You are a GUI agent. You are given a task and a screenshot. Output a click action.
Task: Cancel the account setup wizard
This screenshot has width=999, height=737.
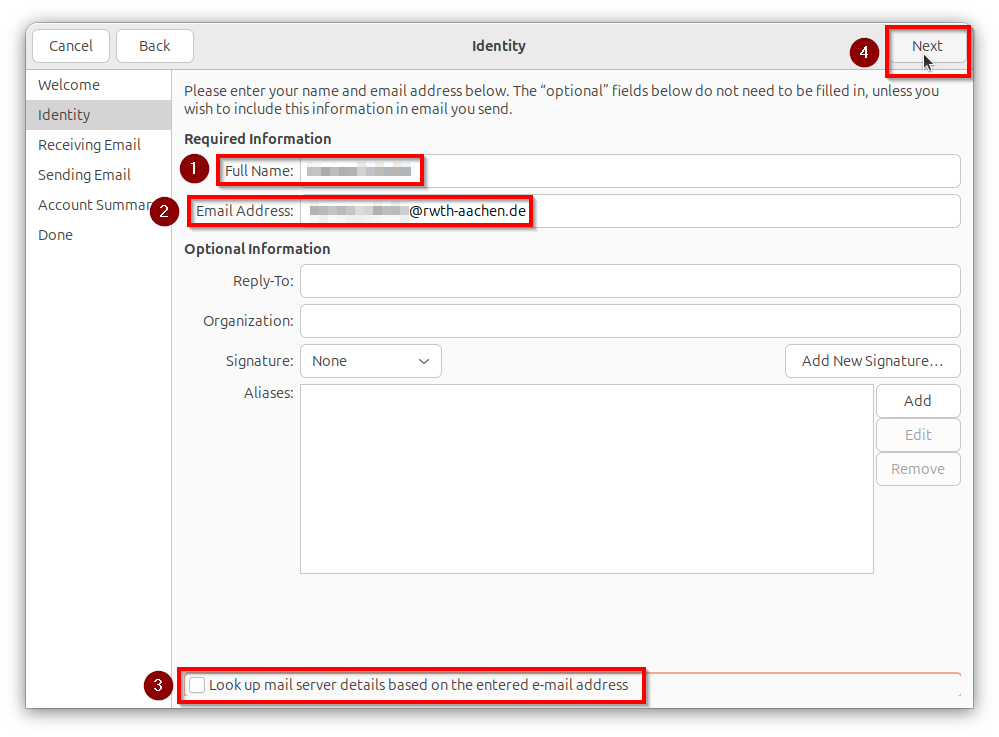pos(70,45)
